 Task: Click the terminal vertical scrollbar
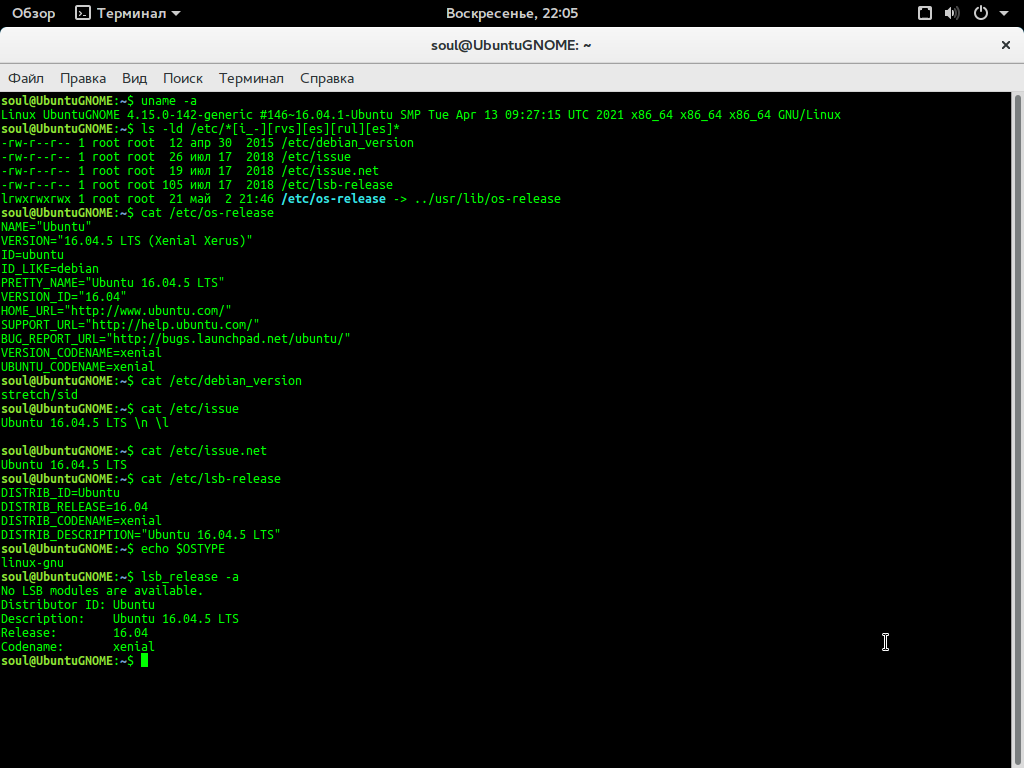click(x=1017, y=430)
